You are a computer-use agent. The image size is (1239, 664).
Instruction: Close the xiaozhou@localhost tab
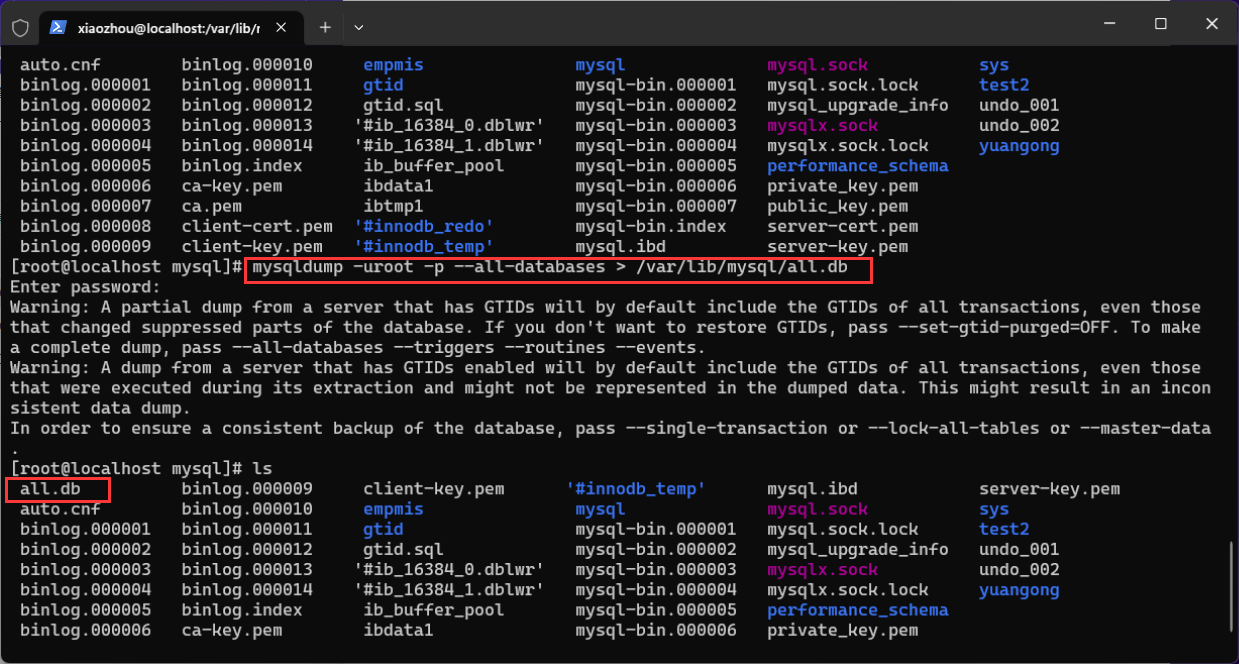click(x=281, y=28)
